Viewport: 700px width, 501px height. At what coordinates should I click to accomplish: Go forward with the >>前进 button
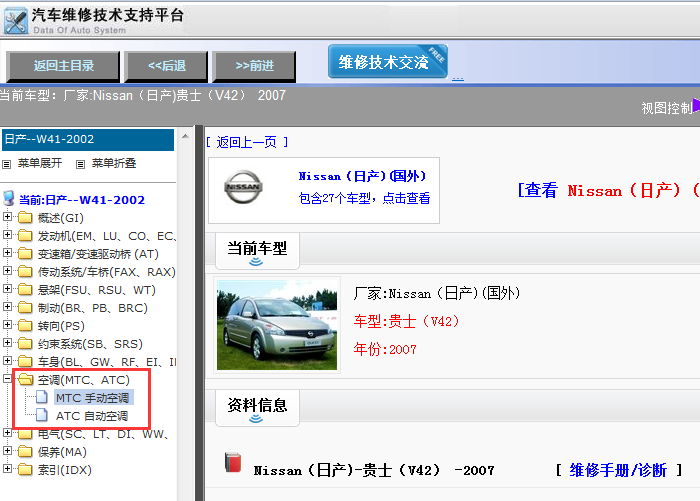(x=254, y=66)
